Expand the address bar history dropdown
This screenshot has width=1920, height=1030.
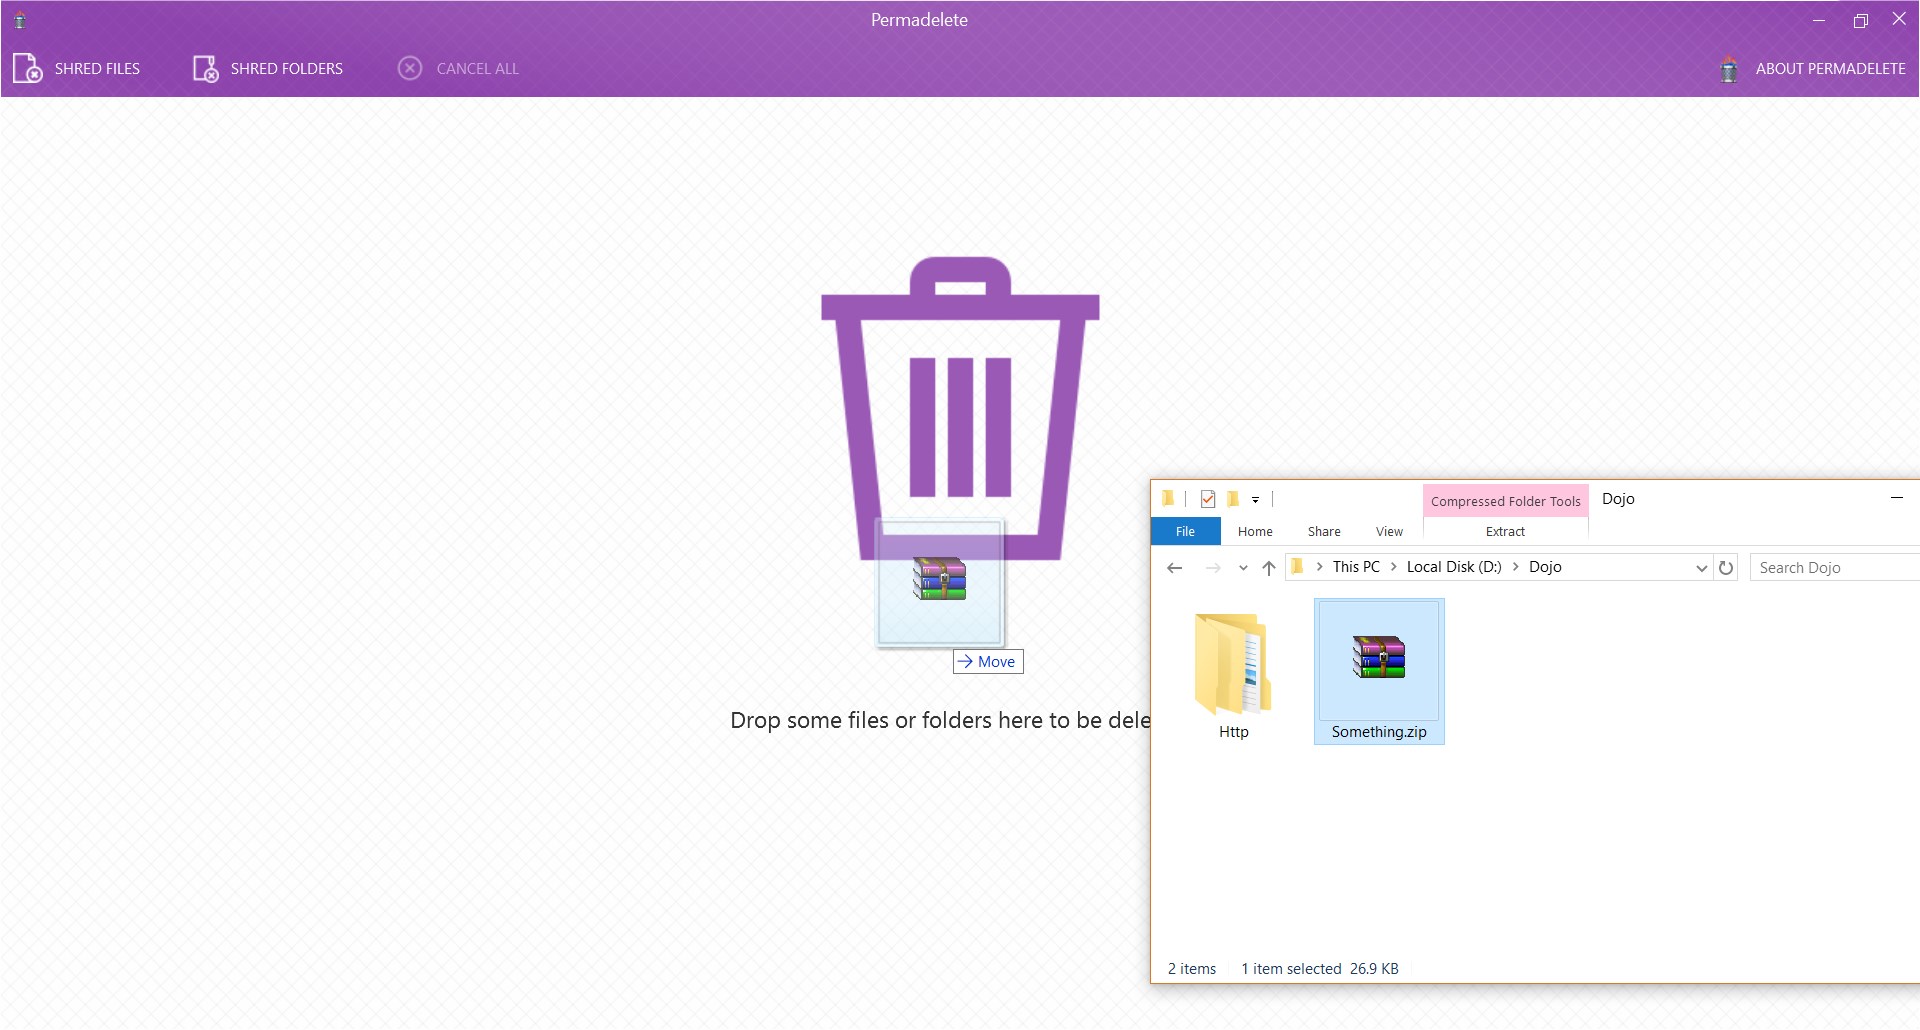click(1701, 568)
